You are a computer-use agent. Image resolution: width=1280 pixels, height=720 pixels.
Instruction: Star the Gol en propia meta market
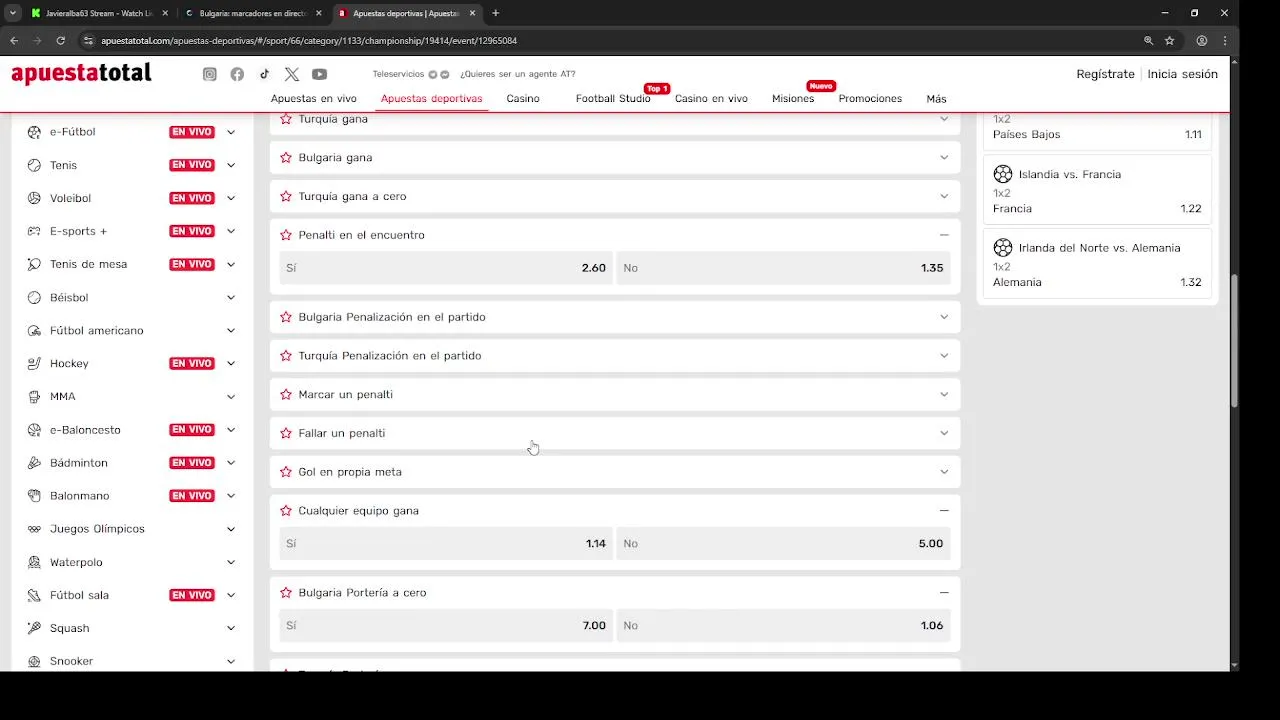286,472
